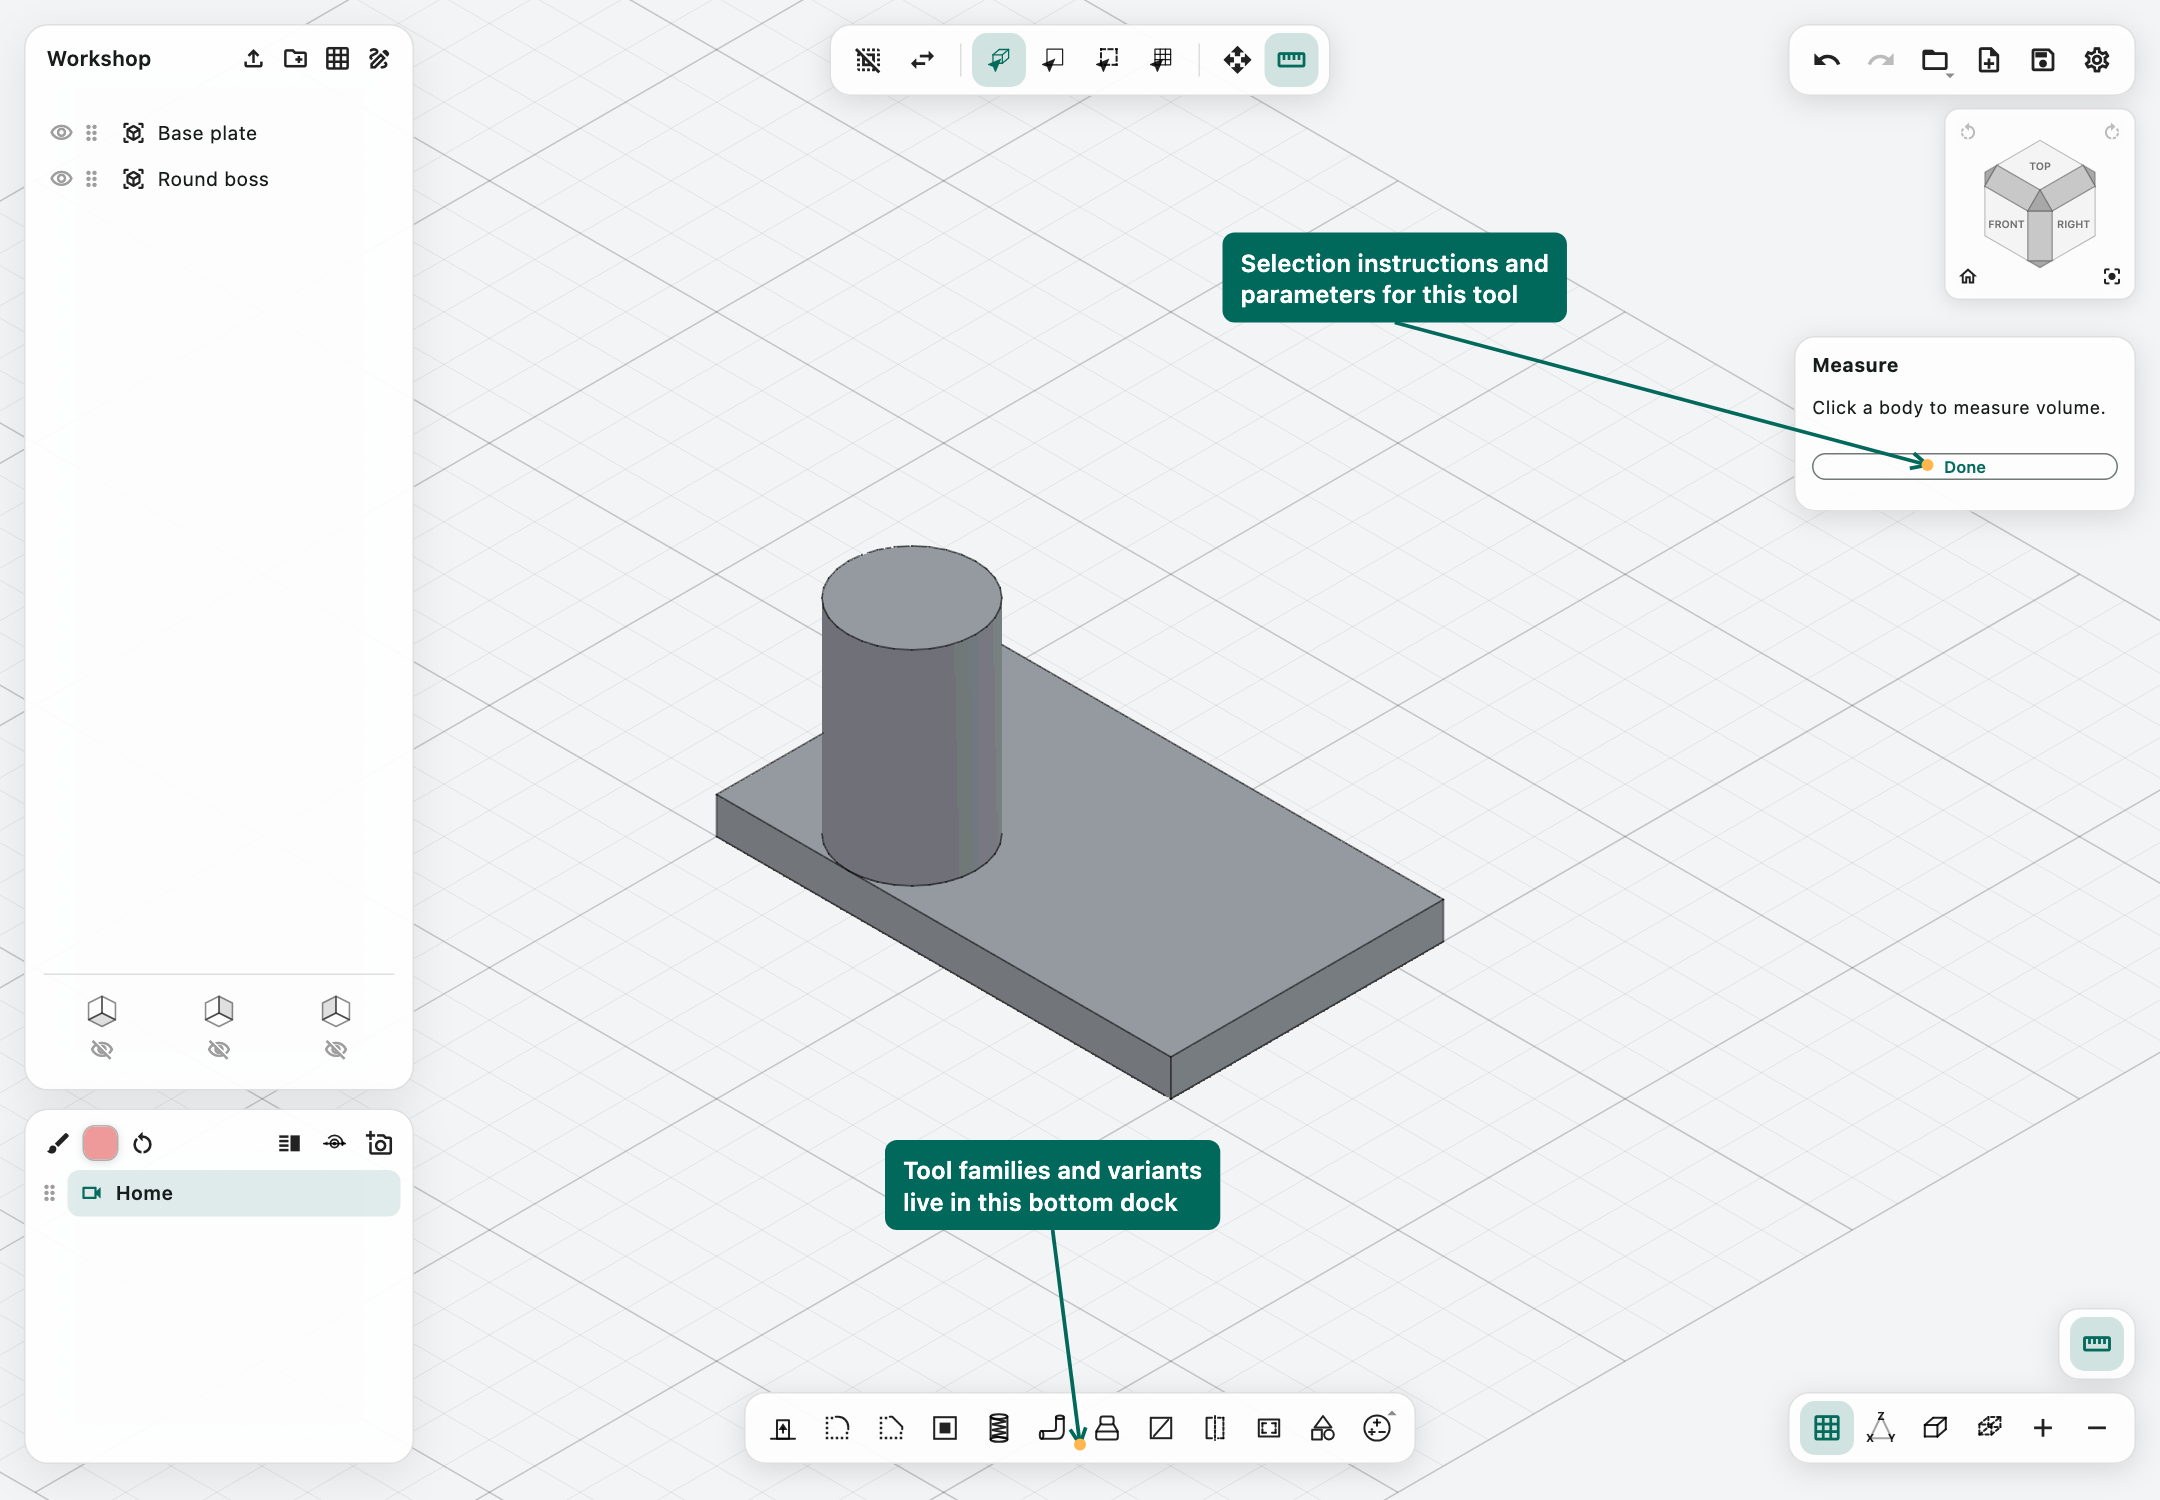Open the pink color swatch
This screenshot has width=2160, height=1500.
100,1143
